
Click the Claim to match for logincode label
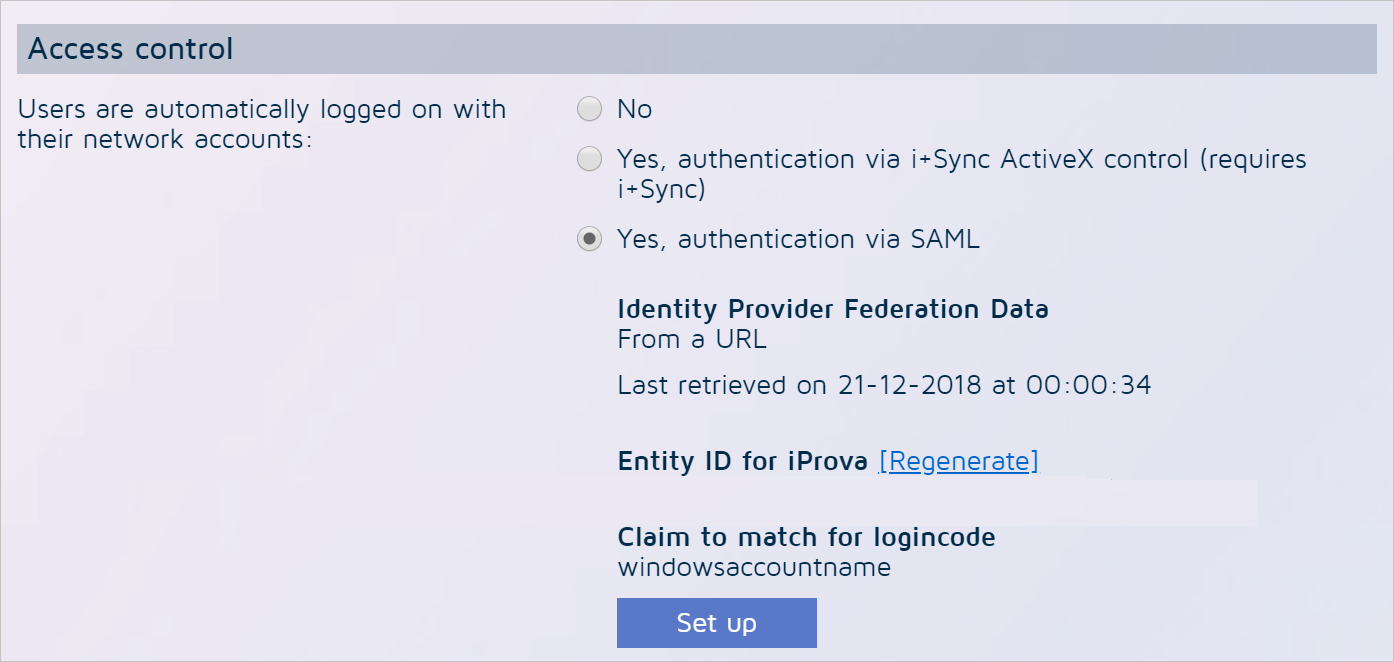[806, 537]
